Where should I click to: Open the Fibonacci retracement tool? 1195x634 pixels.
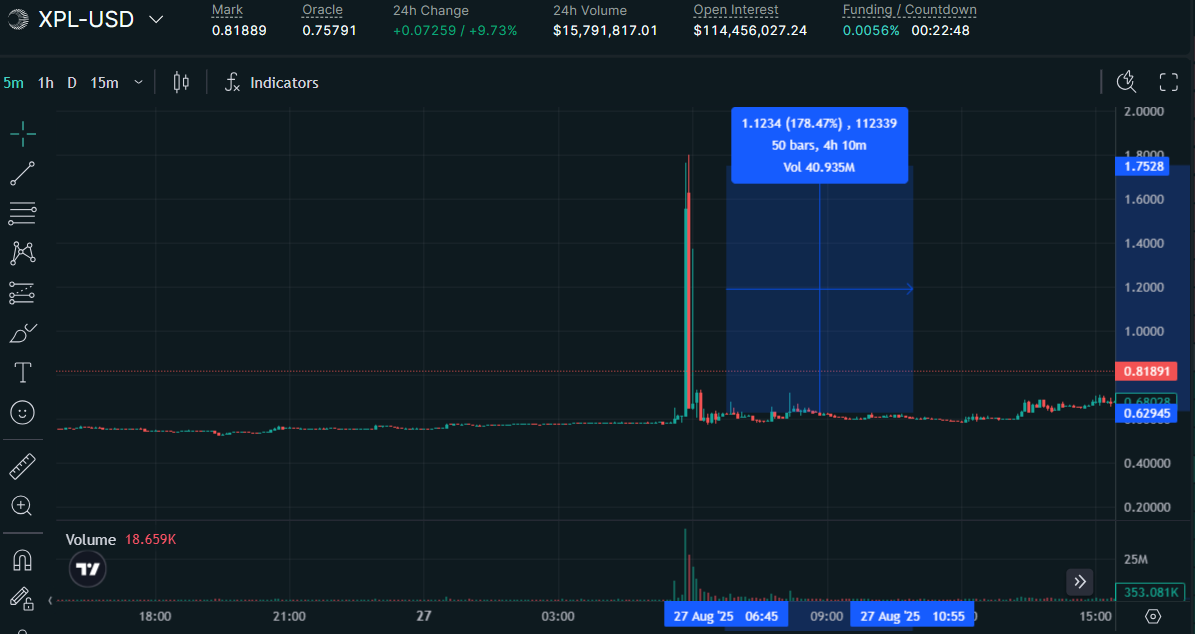tap(22, 213)
